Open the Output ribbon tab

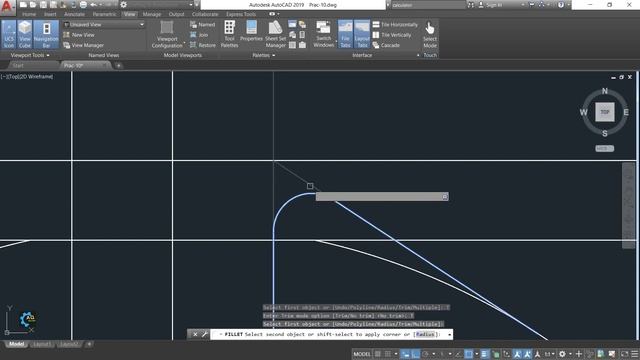click(x=176, y=14)
